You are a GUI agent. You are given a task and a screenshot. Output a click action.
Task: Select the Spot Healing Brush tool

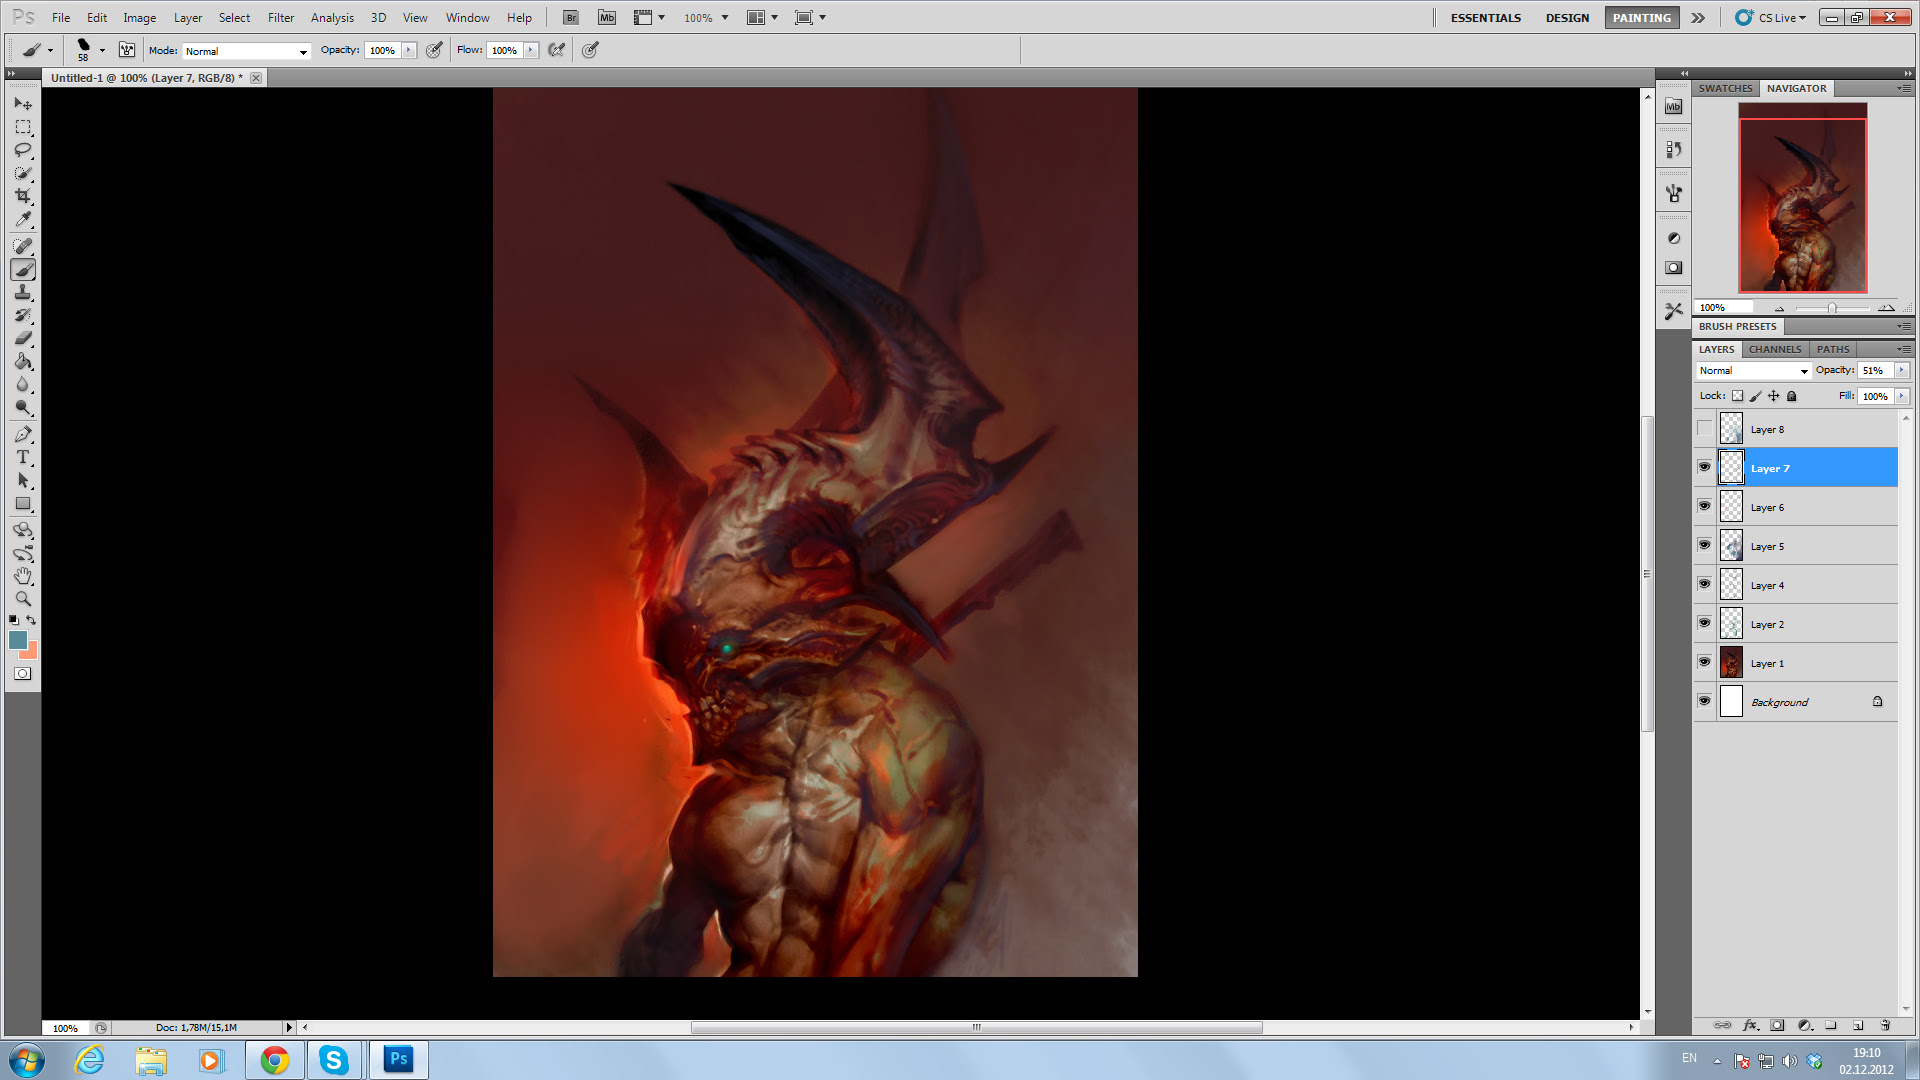click(x=23, y=246)
